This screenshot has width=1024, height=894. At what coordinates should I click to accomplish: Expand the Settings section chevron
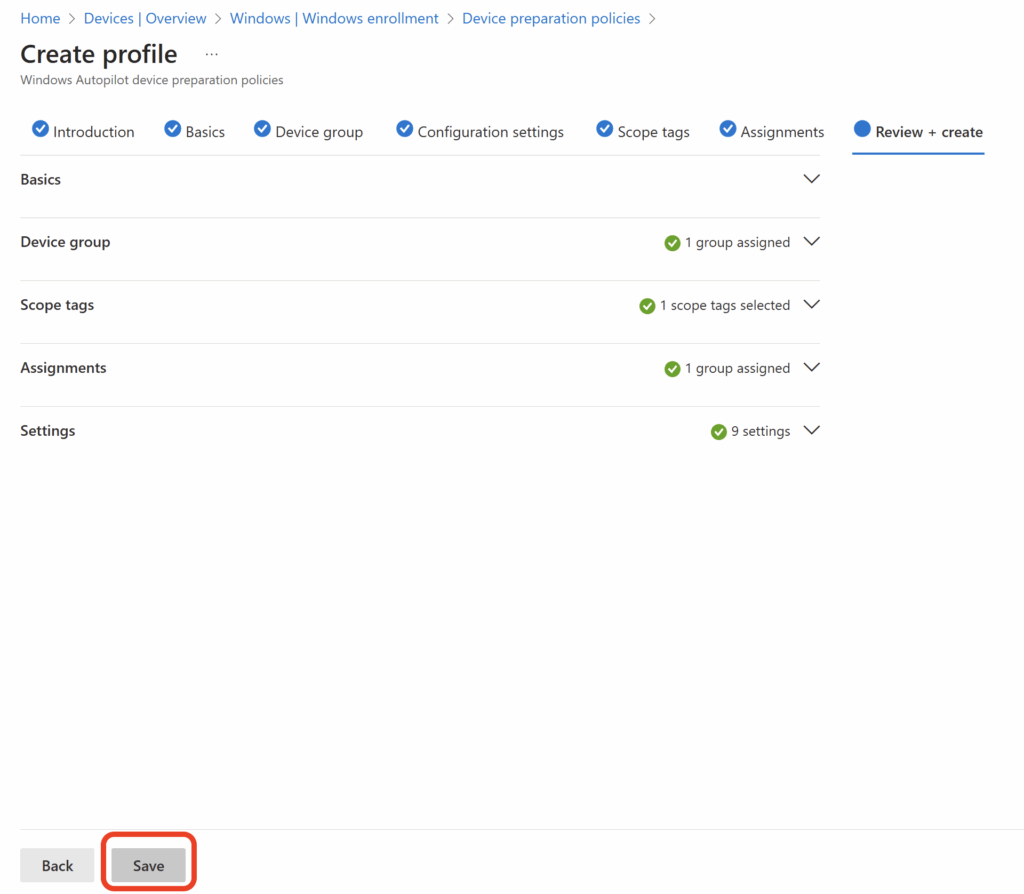(811, 430)
